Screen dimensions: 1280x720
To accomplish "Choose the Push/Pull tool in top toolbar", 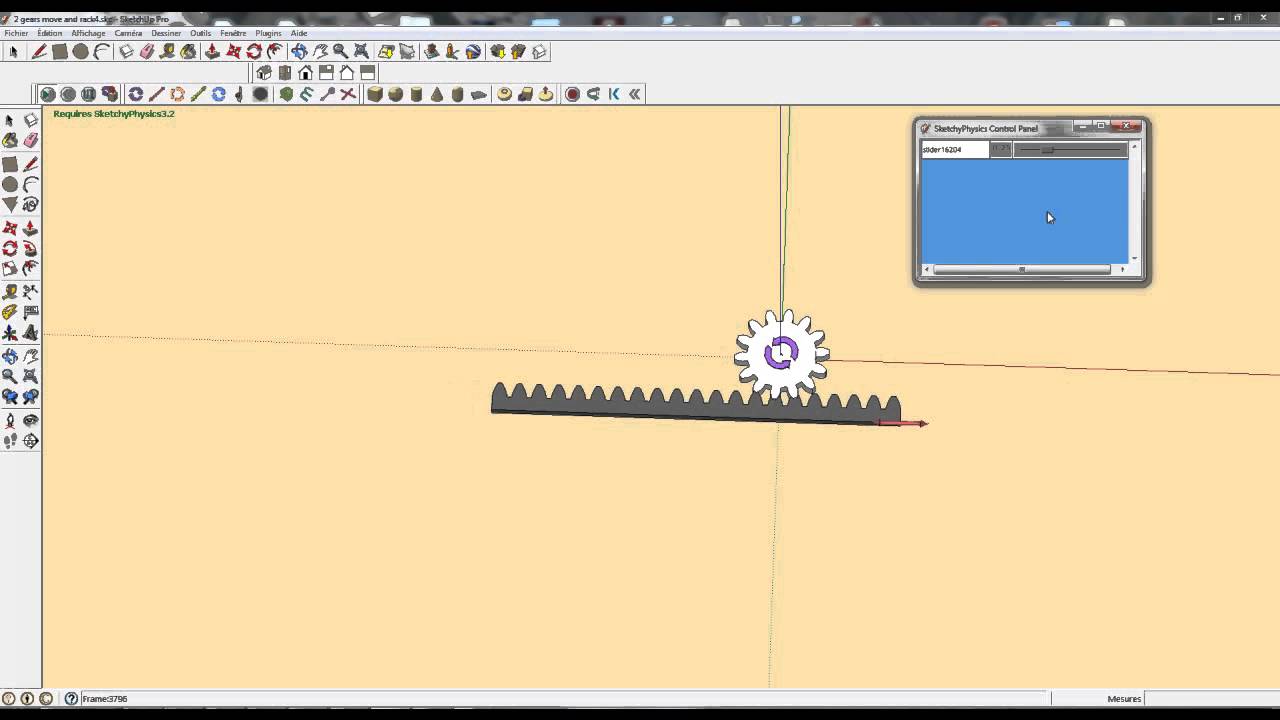I will (211, 51).
